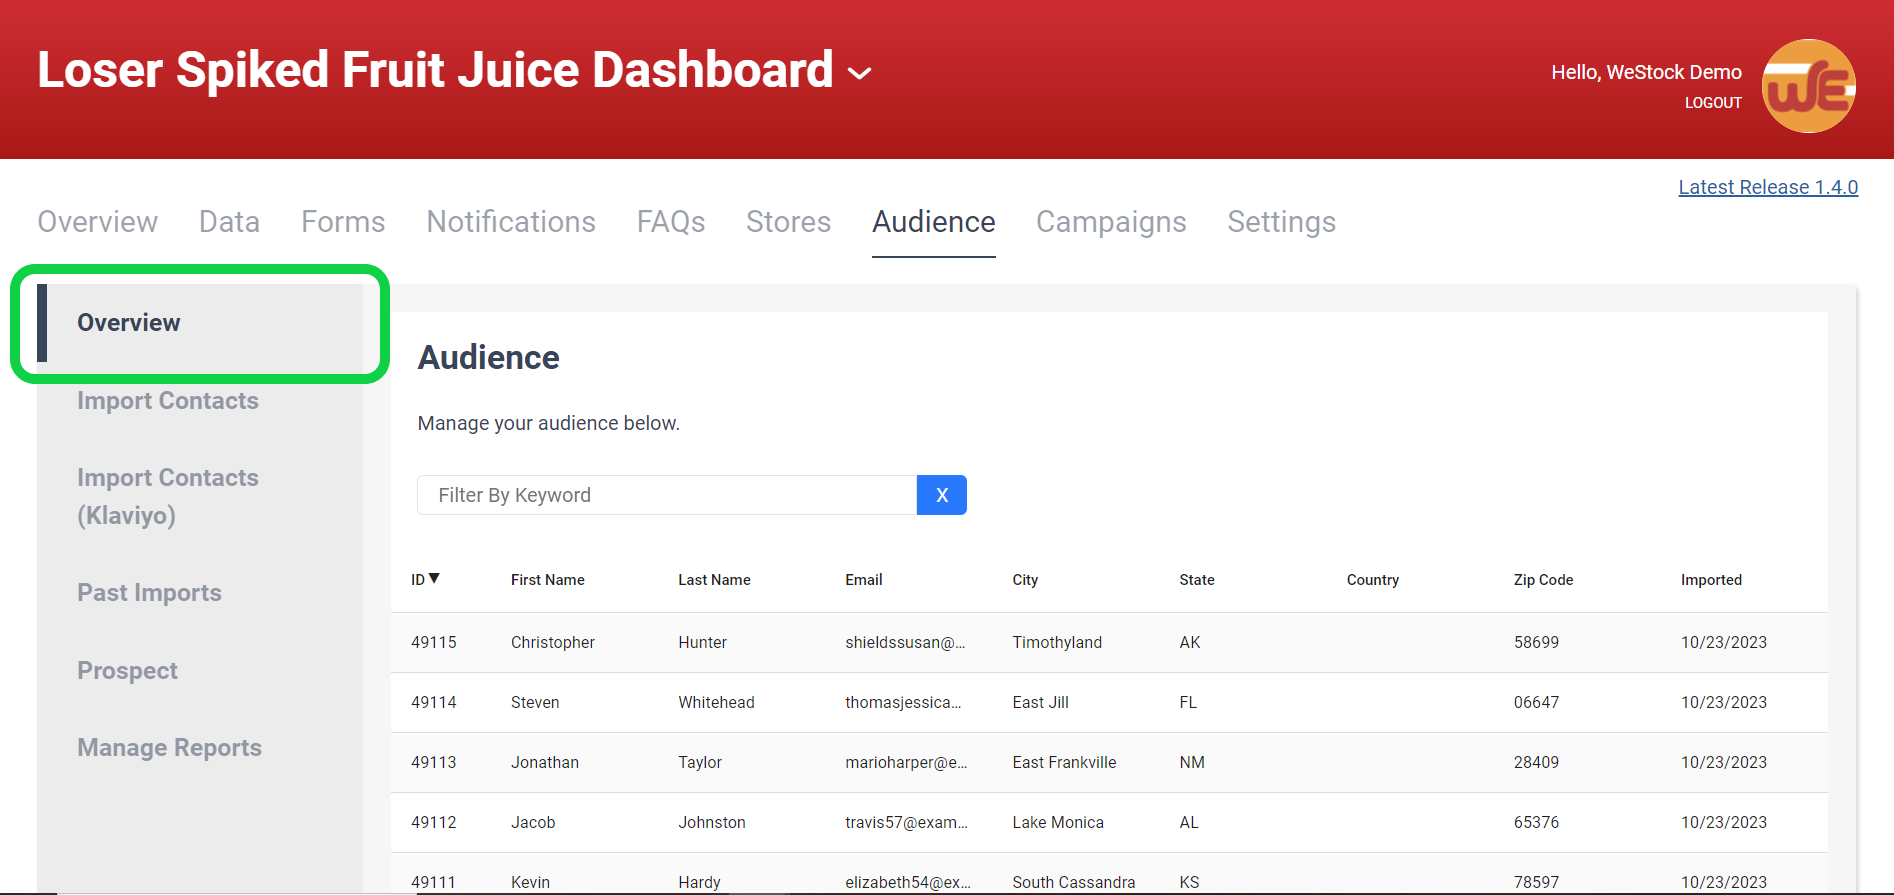Image resolution: width=1894 pixels, height=895 pixels.
Task: Click last name Whitehead
Action: (716, 702)
